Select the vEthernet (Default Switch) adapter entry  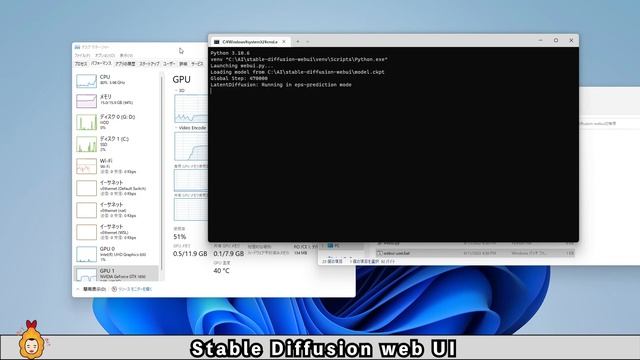[x=116, y=188]
